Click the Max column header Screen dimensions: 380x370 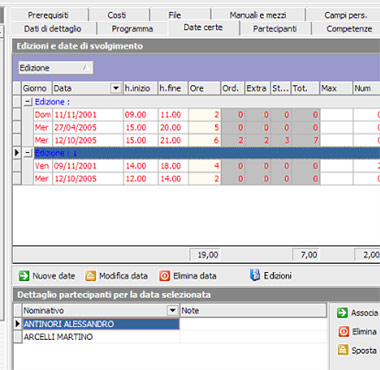click(x=336, y=88)
